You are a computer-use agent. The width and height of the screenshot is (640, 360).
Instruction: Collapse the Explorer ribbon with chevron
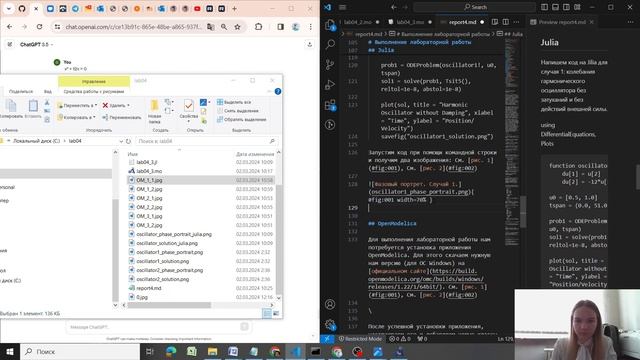coord(269,91)
